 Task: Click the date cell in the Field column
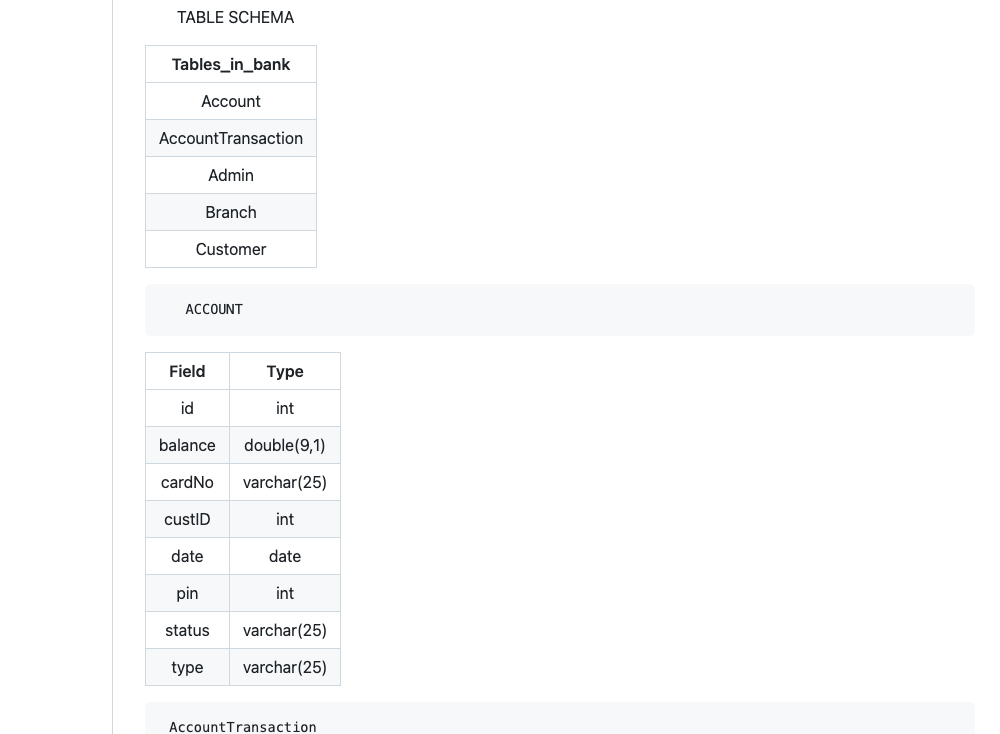pos(187,556)
